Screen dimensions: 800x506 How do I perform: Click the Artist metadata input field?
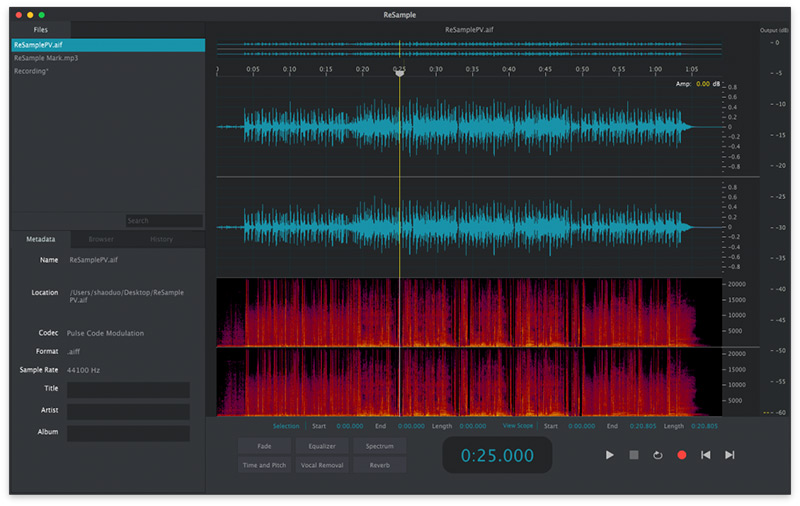[x=128, y=412]
